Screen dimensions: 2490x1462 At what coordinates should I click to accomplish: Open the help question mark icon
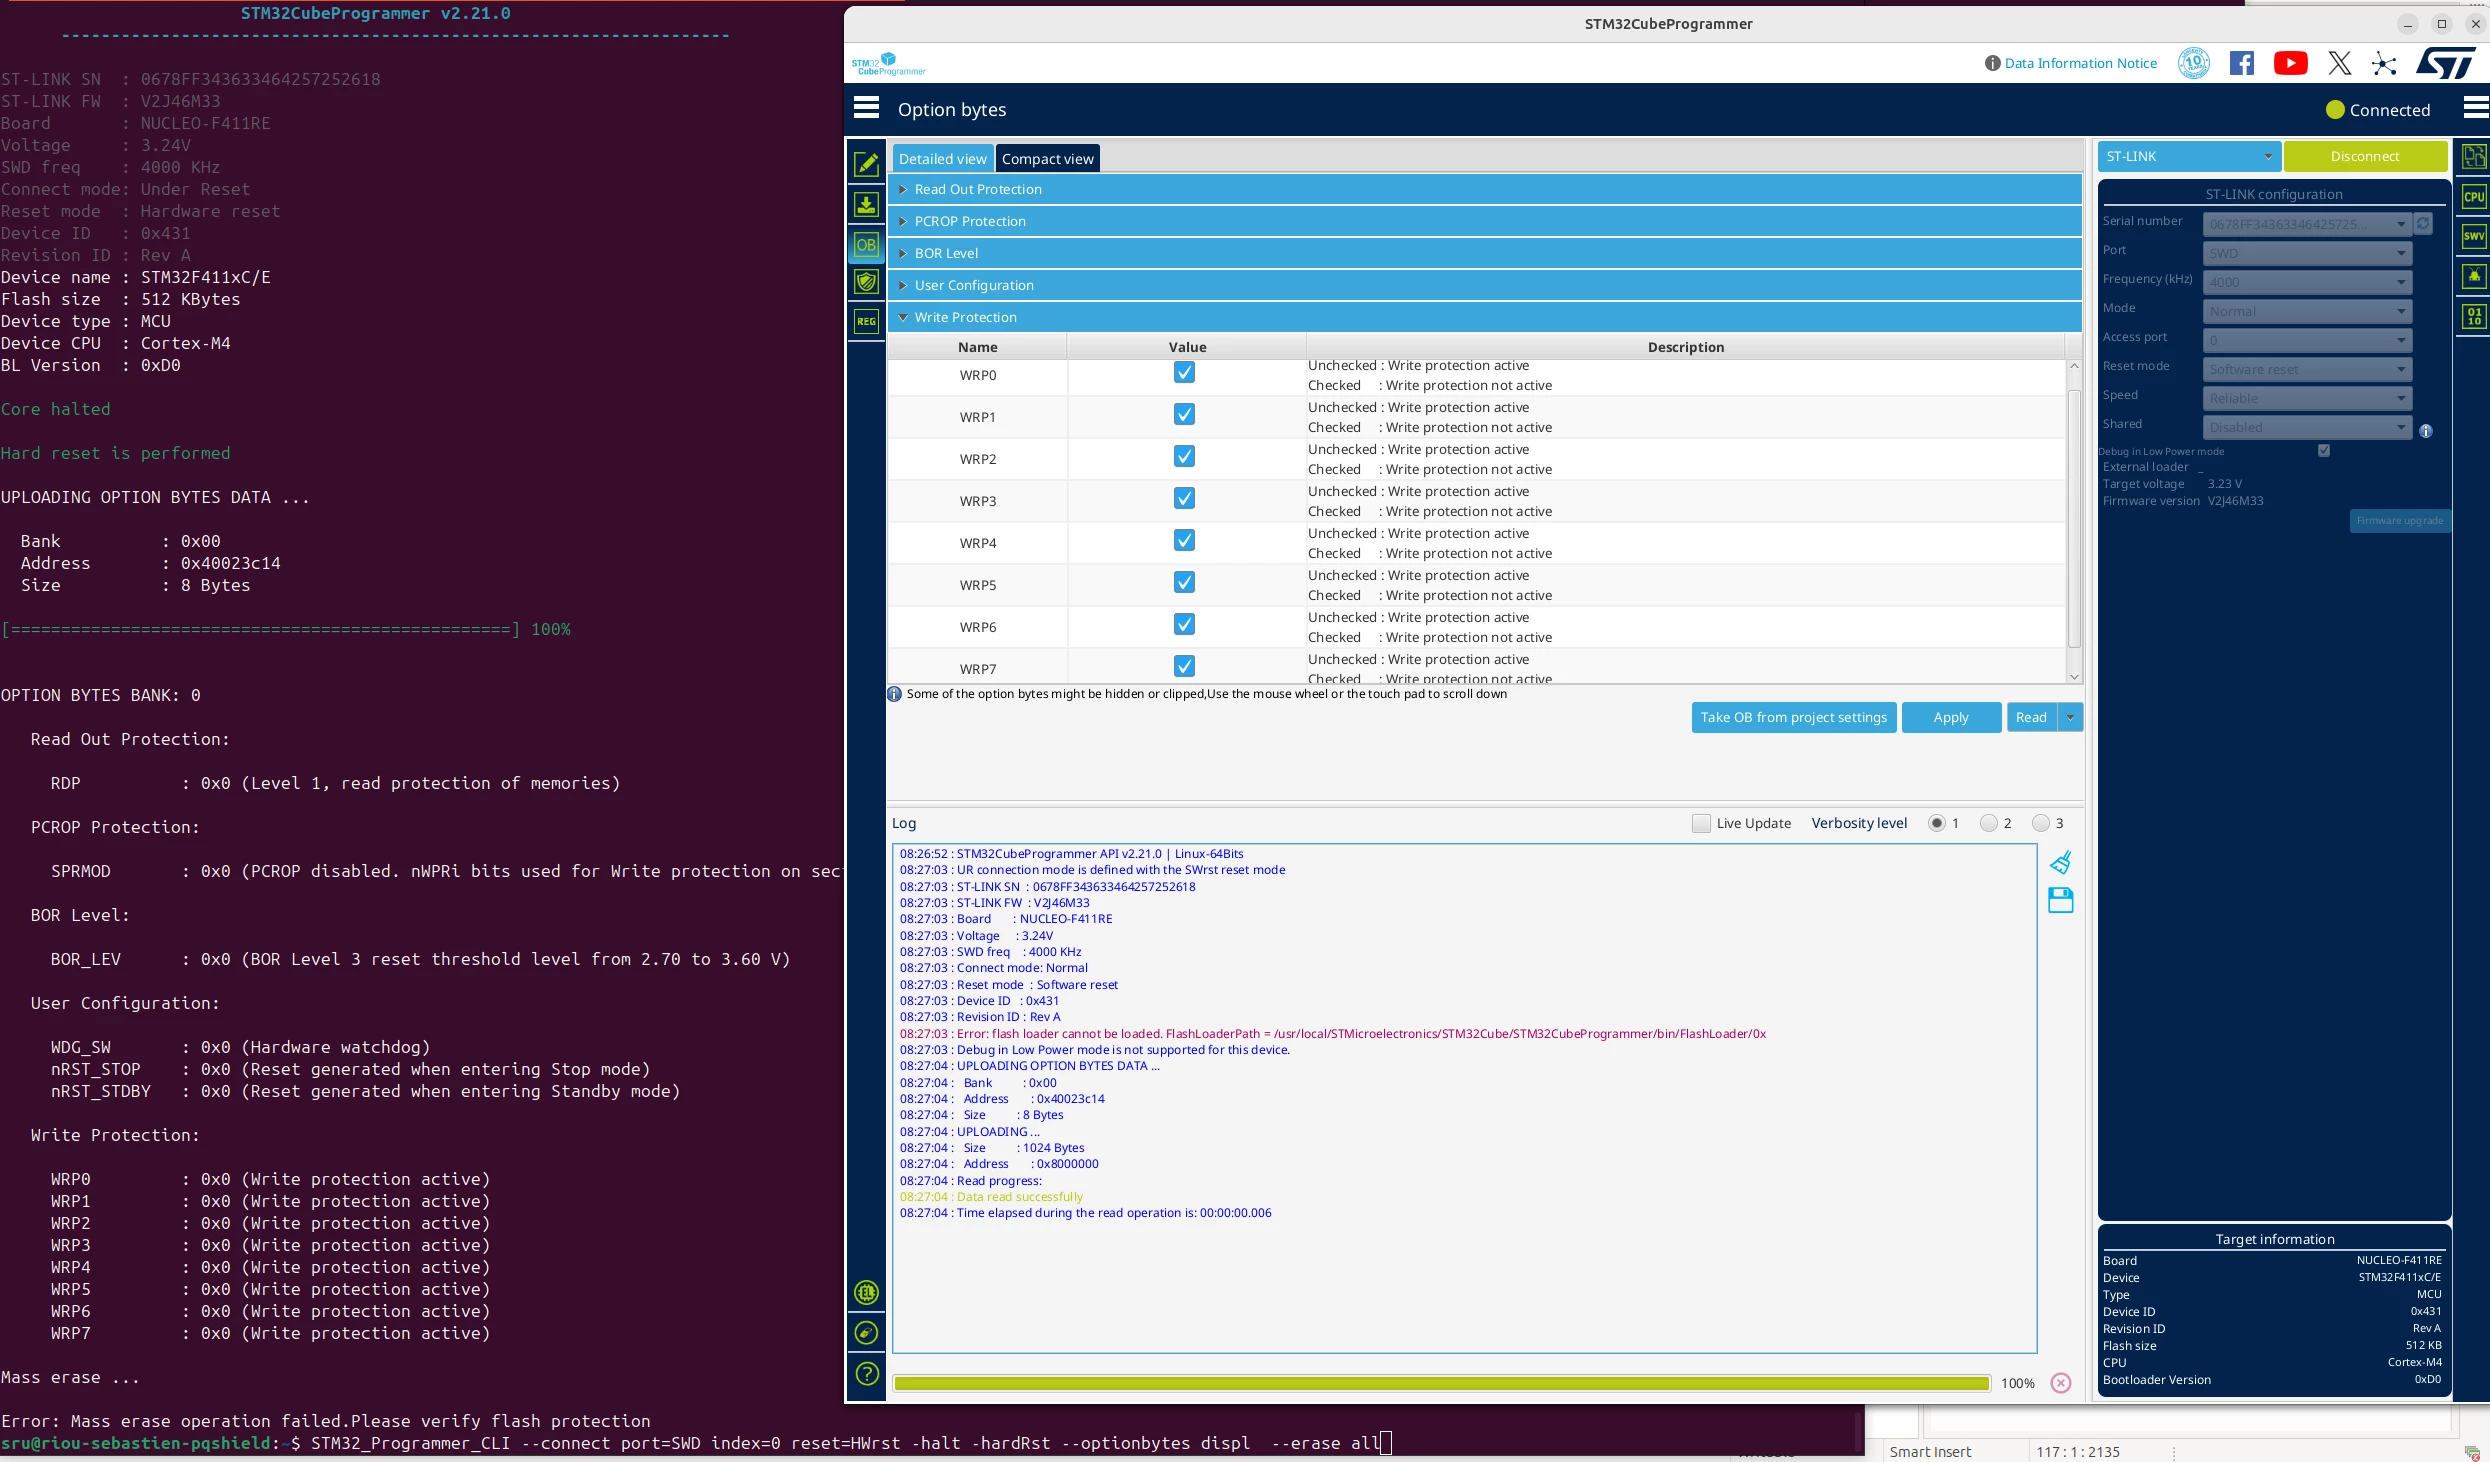coord(867,1374)
